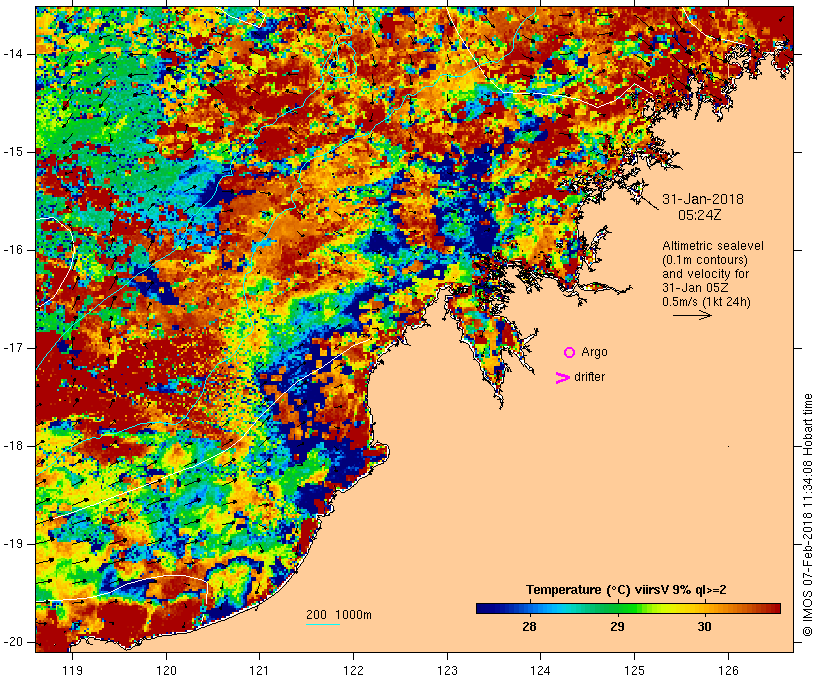Click the longitude axis label '126'

tap(728, 671)
